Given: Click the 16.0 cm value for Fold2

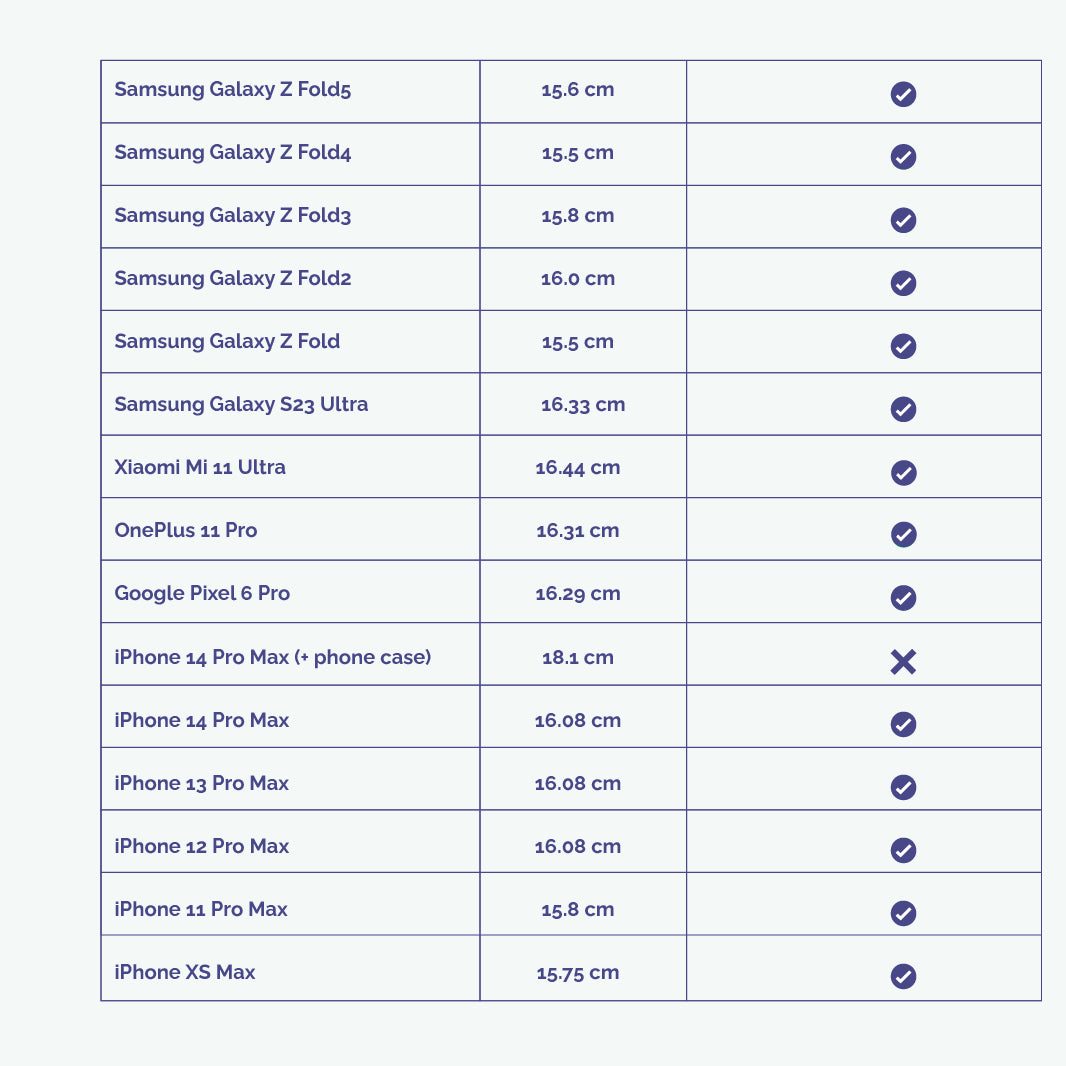Looking at the screenshot, I should coord(577,279).
